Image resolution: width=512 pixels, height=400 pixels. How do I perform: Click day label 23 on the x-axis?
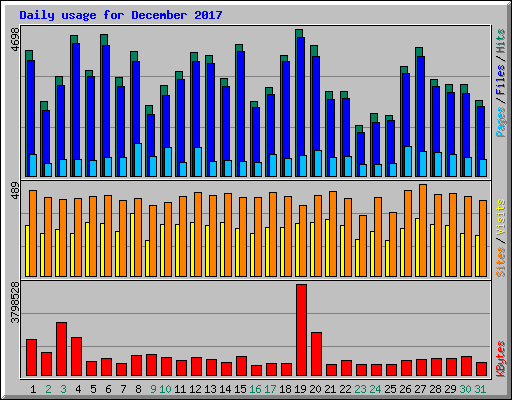pyautogui.click(x=360, y=389)
